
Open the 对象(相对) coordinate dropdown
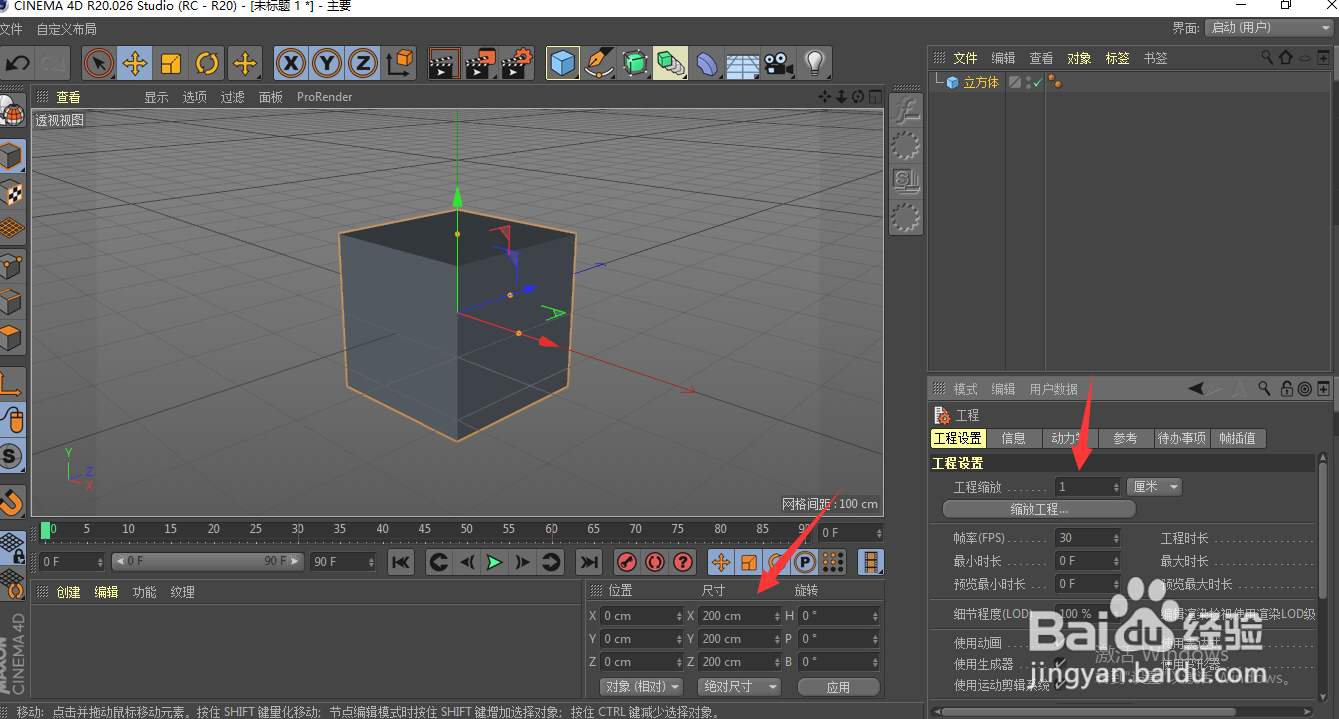click(x=640, y=686)
